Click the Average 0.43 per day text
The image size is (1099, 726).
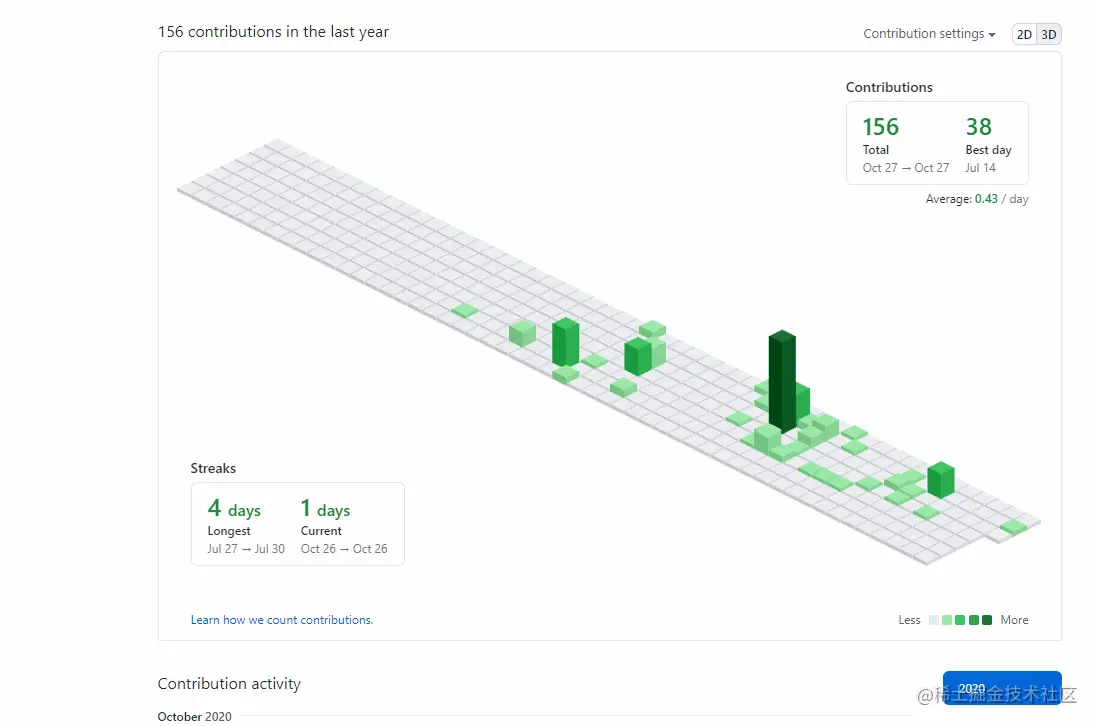[977, 199]
